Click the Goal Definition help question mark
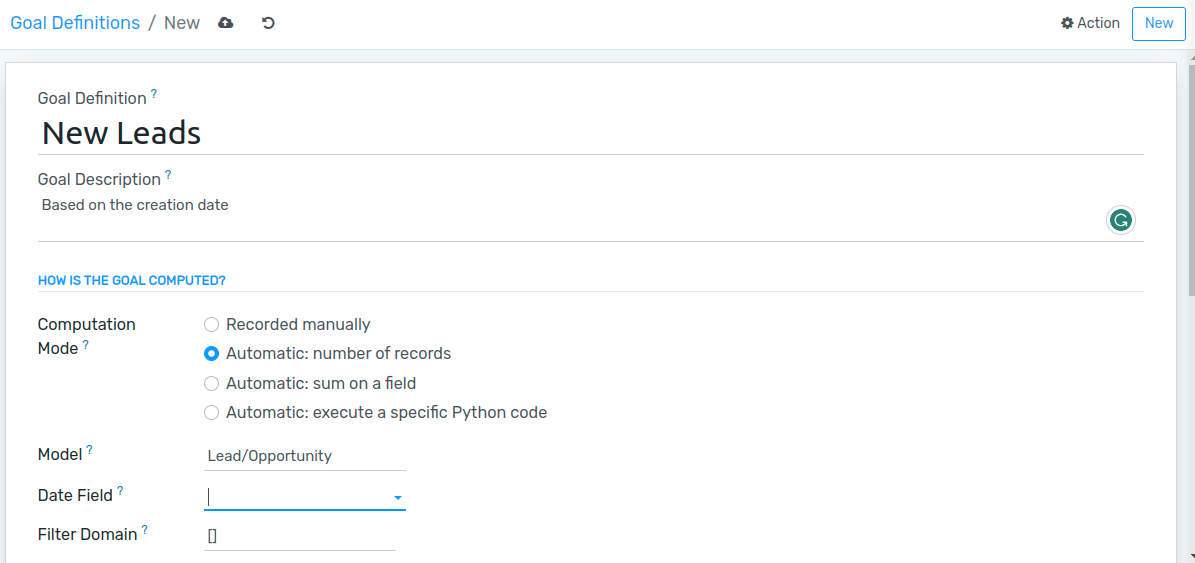1195x563 pixels. pos(154,94)
